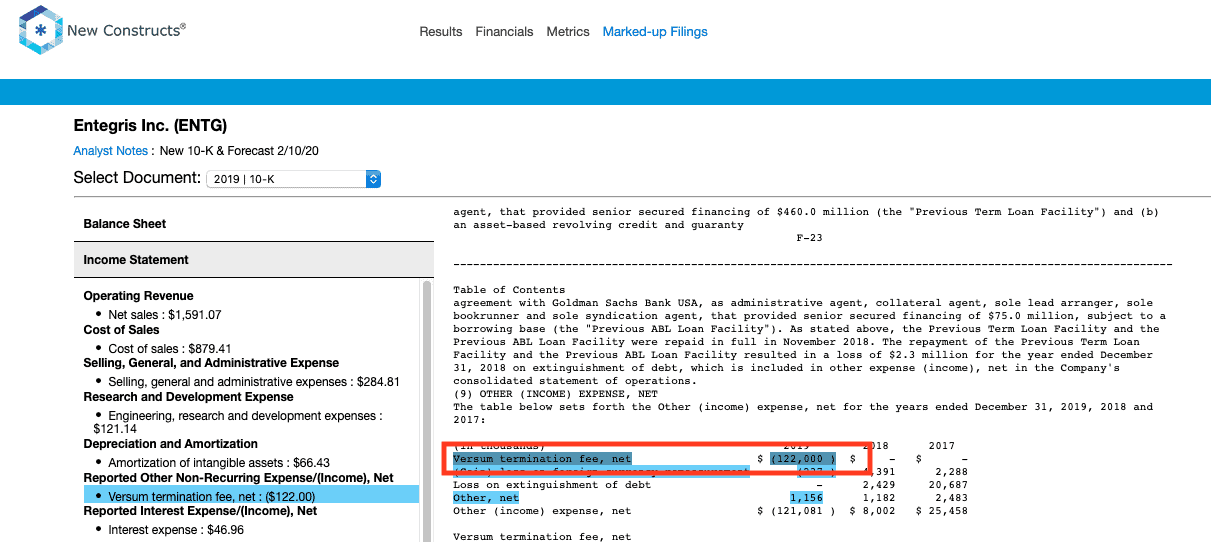The height and width of the screenshot is (542, 1211).
Task: Collapse the Income Statement section
Action: [x=254, y=260]
